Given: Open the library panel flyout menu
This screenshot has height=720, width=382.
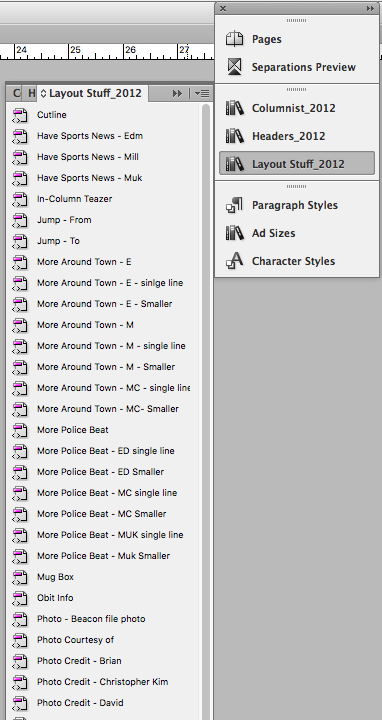Looking at the screenshot, I should (202, 94).
